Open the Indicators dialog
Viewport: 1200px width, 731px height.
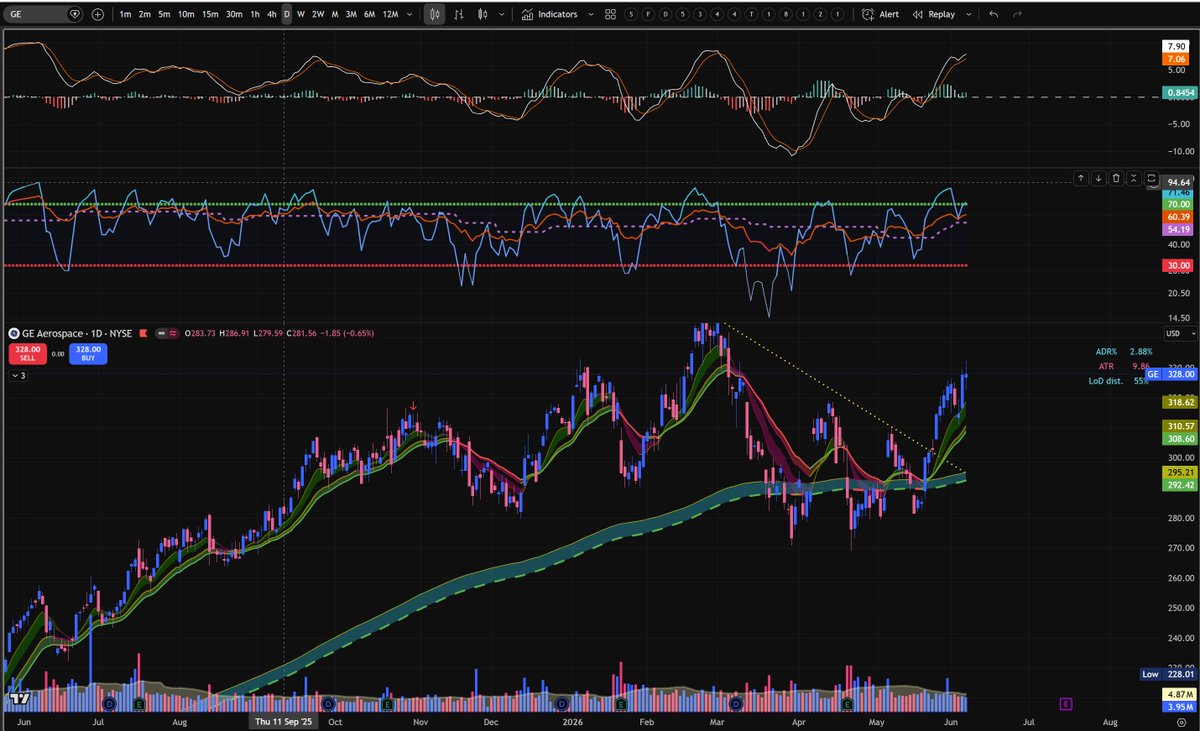tap(548, 15)
